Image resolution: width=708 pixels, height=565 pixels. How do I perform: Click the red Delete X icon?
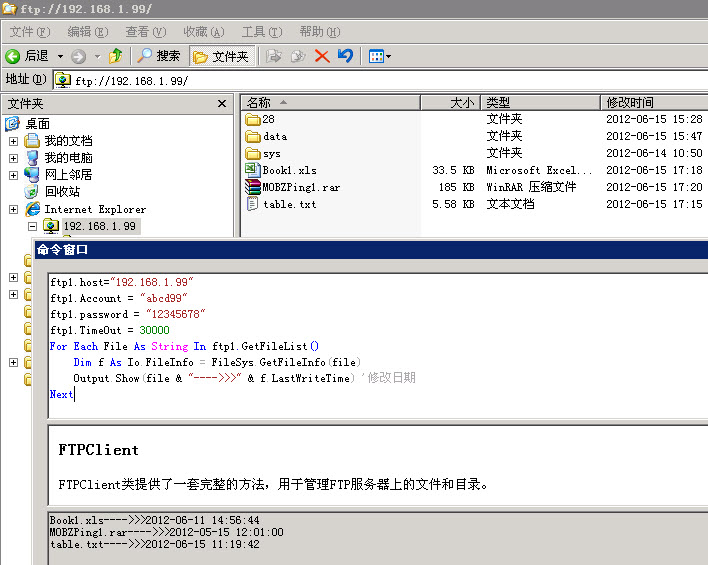click(322, 56)
